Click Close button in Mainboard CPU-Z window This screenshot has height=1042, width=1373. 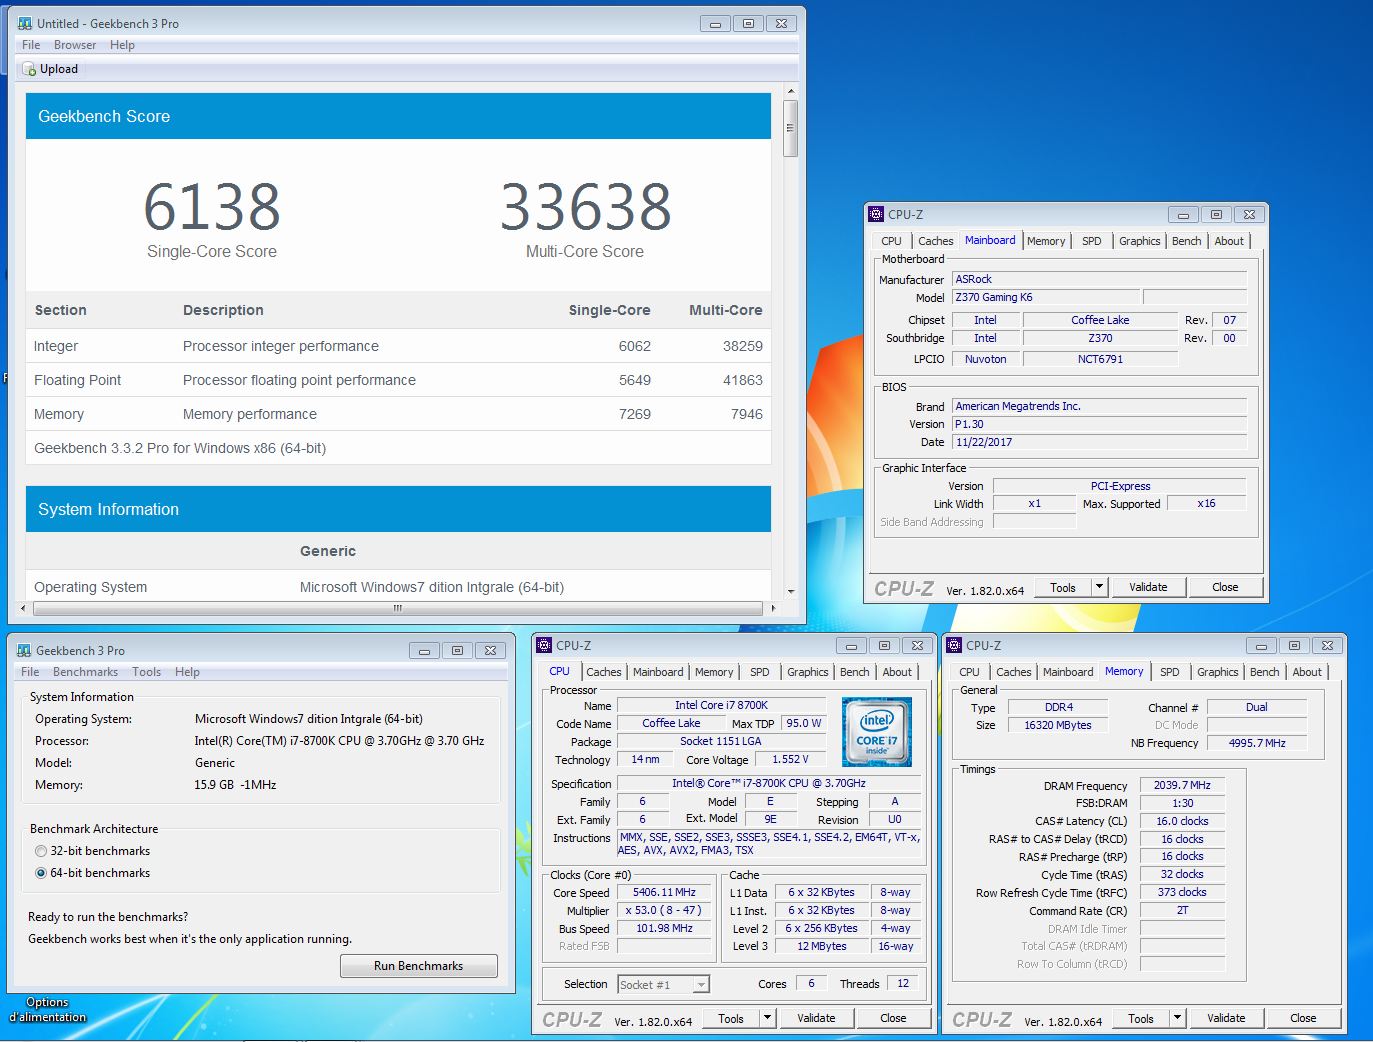1225,587
